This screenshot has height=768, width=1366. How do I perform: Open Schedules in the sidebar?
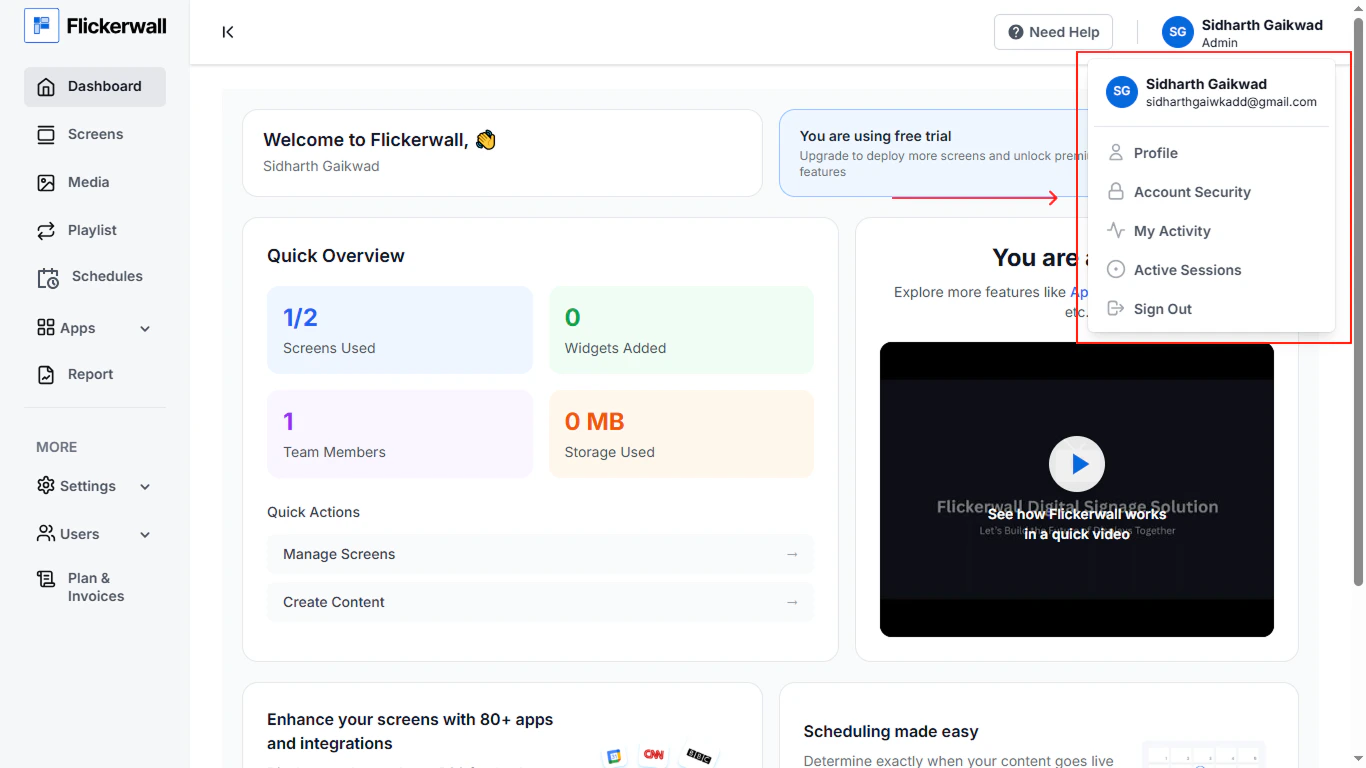click(x=95, y=277)
